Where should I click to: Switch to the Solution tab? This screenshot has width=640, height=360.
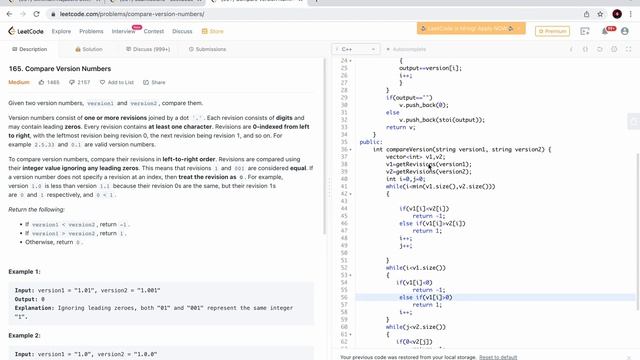click(x=89, y=49)
